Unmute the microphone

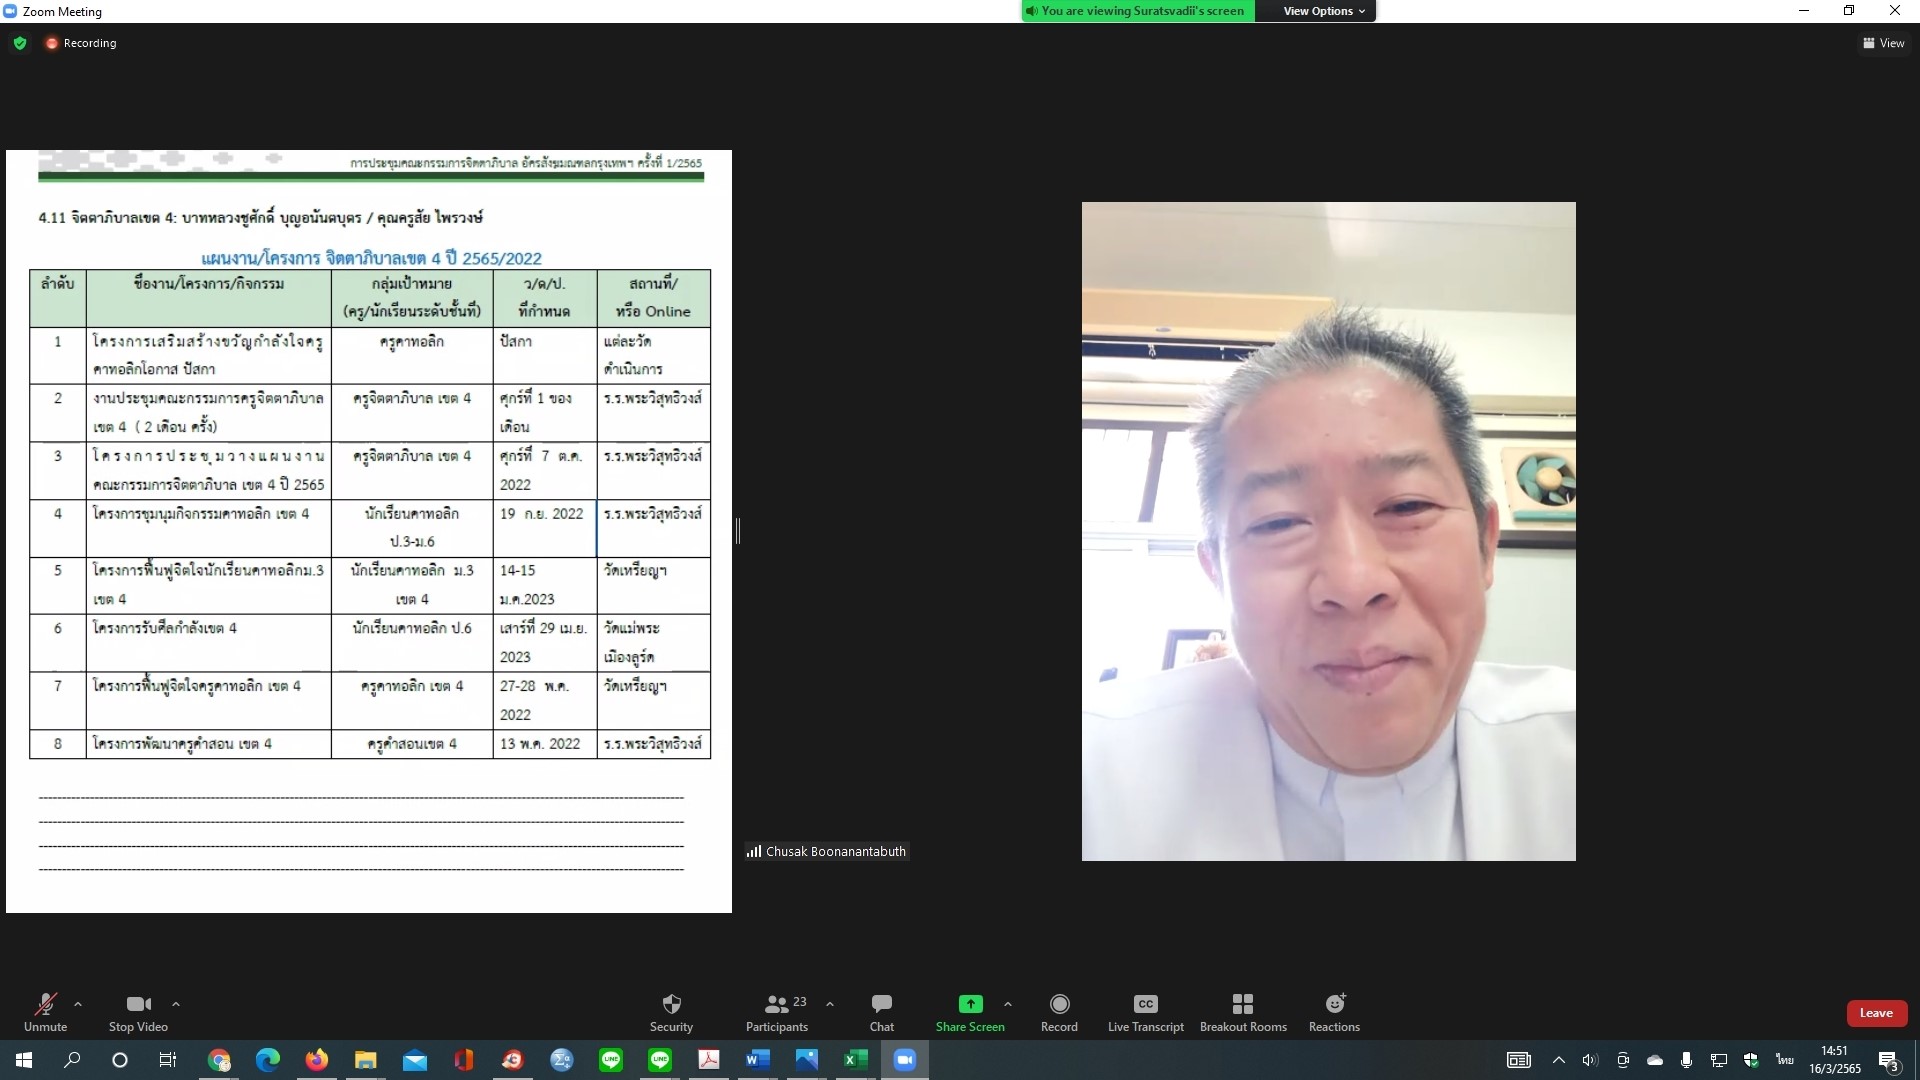45,1012
